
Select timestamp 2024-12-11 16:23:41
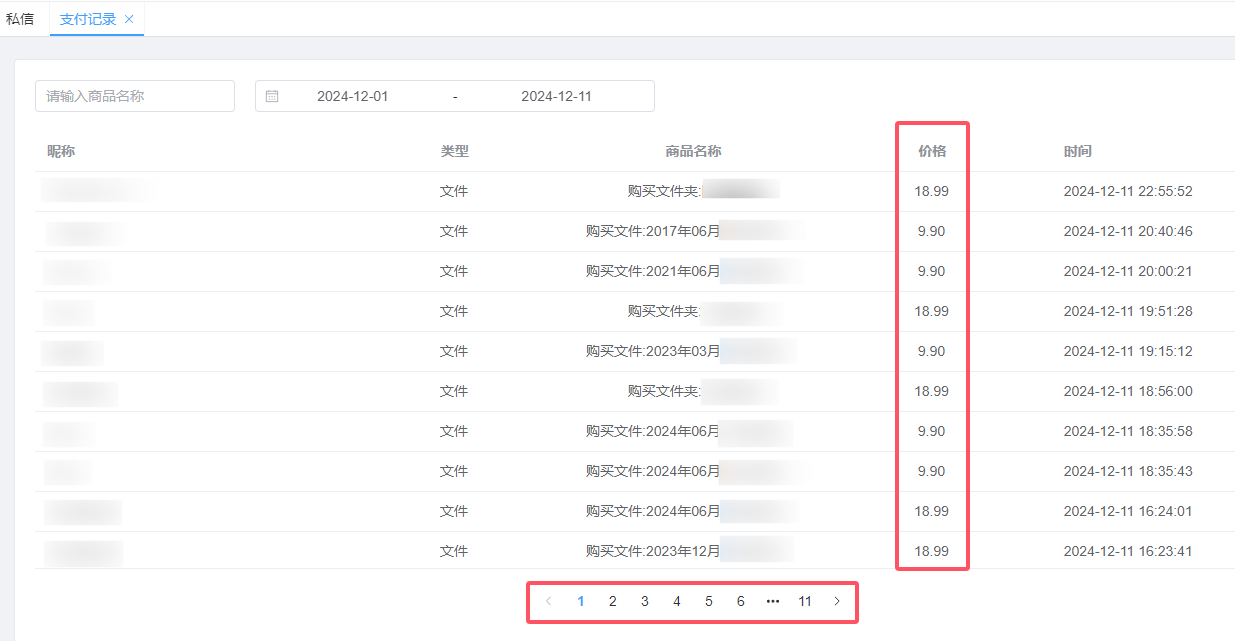click(x=1128, y=551)
